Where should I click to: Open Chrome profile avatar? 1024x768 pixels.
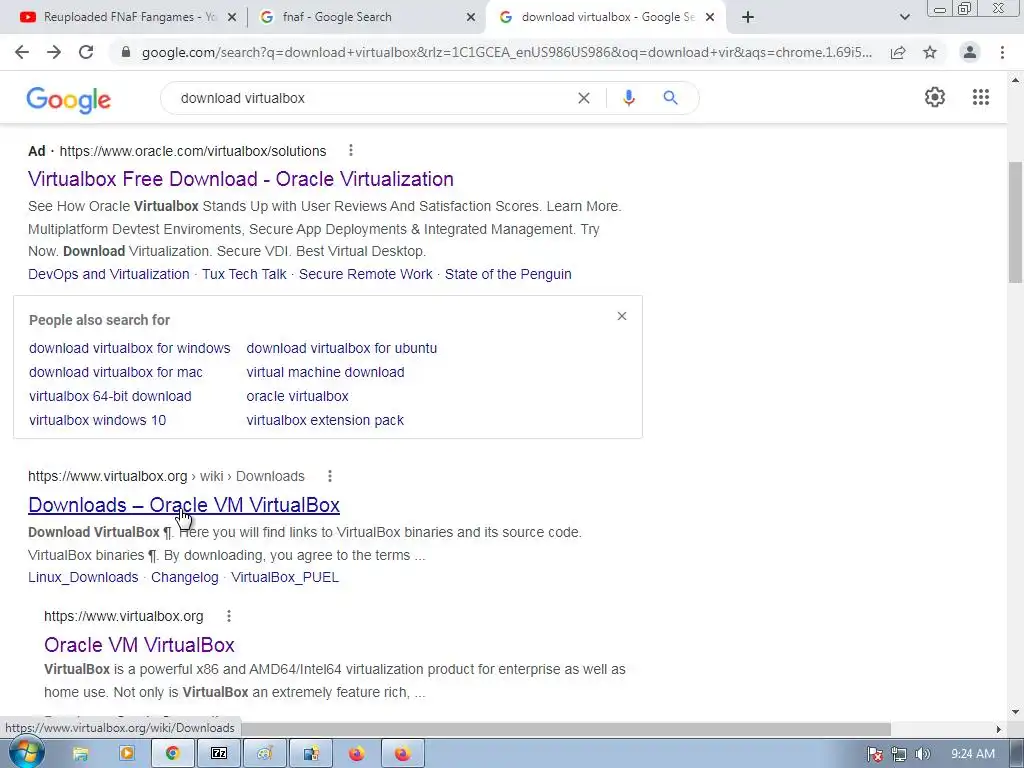(970, 52)
